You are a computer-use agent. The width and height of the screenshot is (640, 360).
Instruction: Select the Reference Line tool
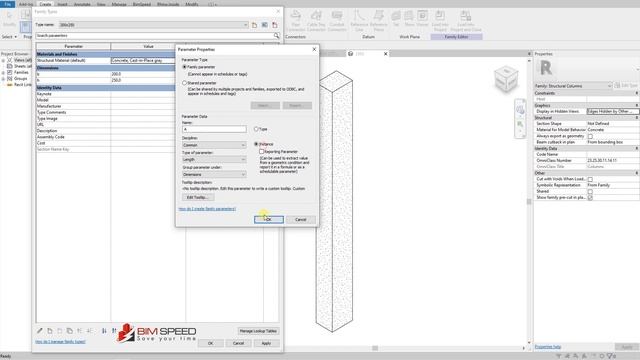coord(359,21)
